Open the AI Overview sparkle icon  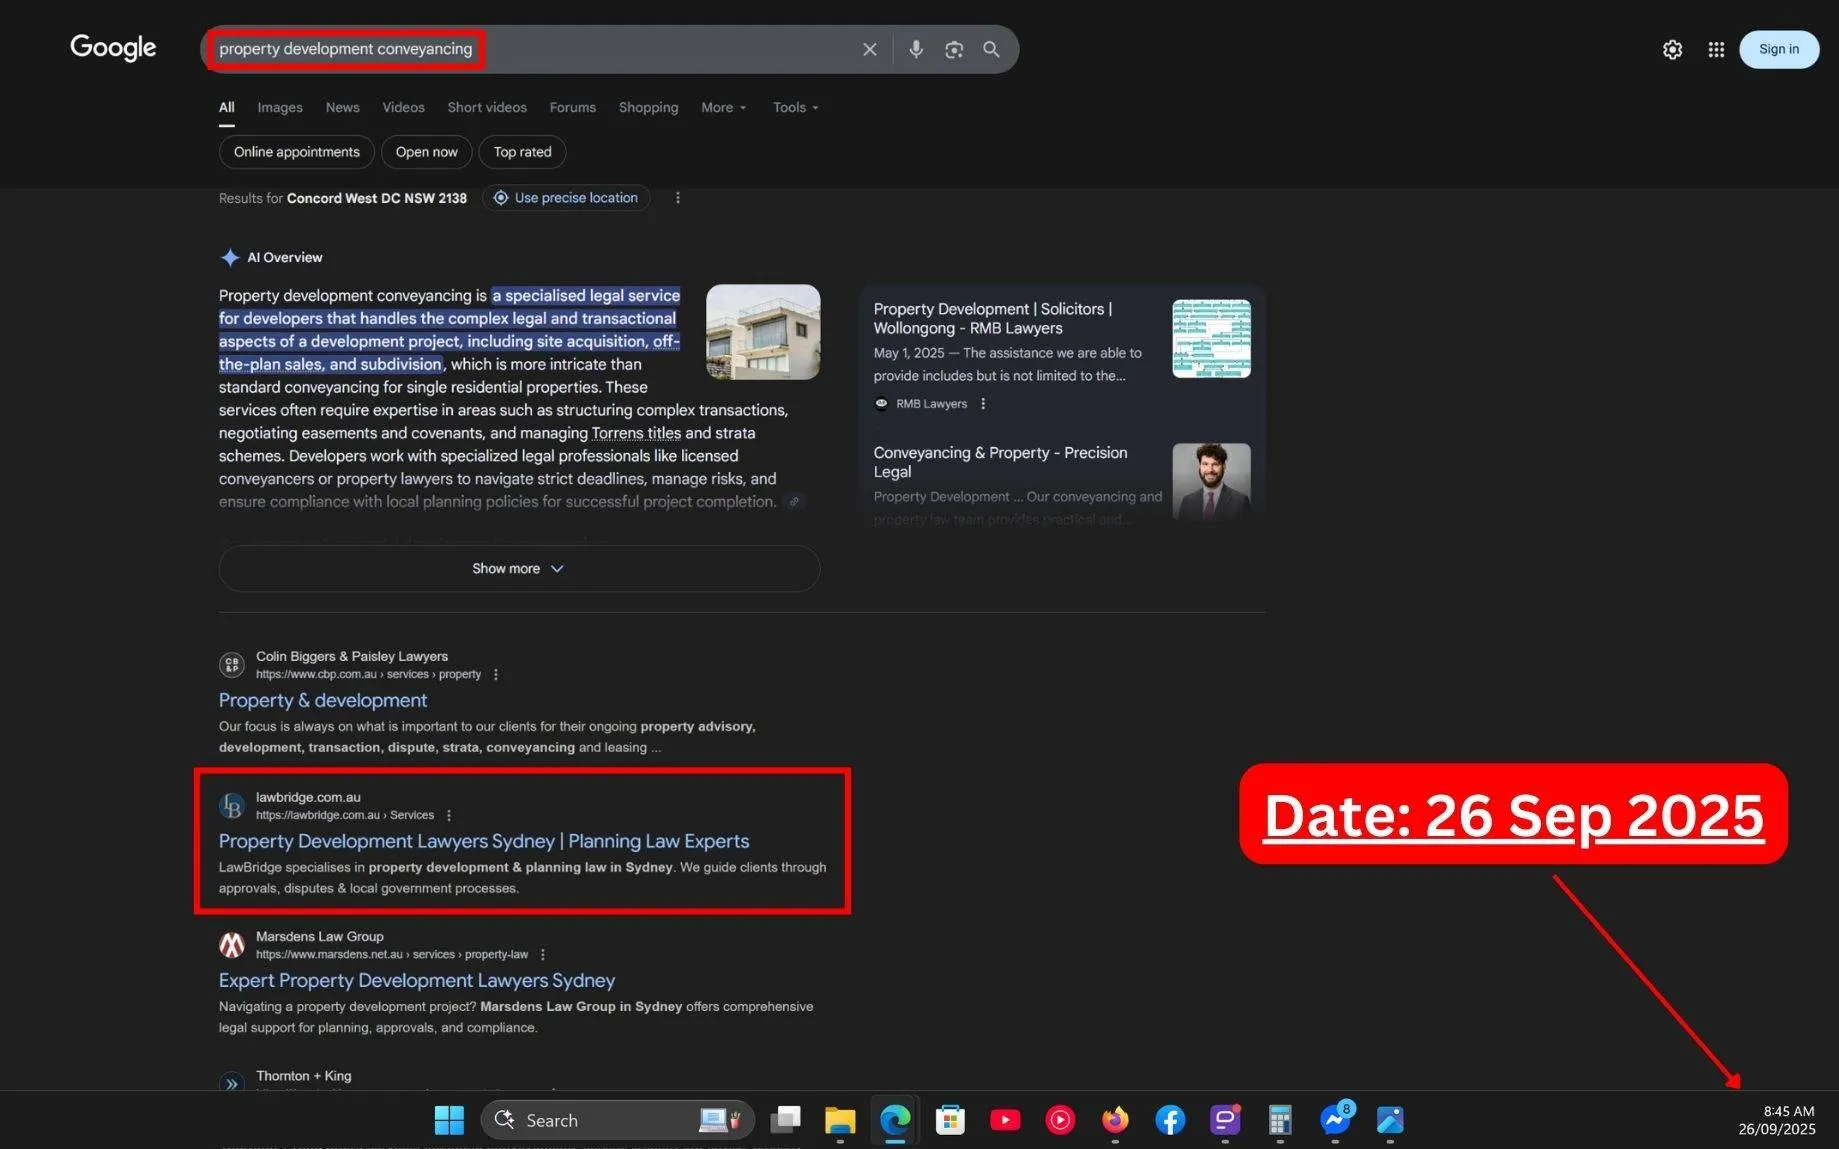click(x=229, y=257)
